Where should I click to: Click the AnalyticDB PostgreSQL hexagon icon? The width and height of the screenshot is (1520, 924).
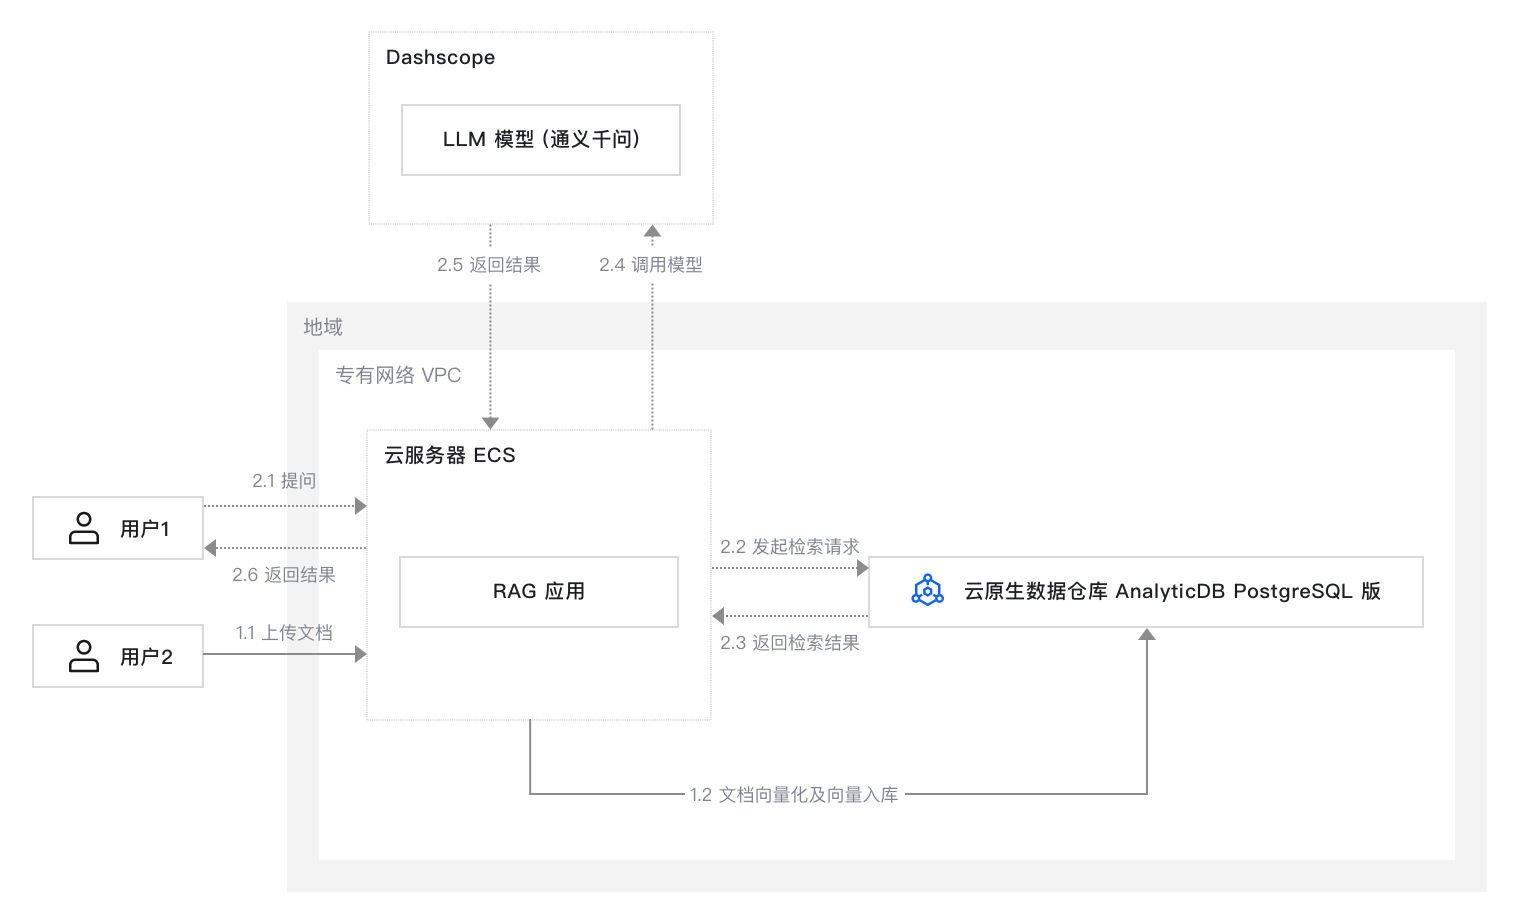coord(929,591)
